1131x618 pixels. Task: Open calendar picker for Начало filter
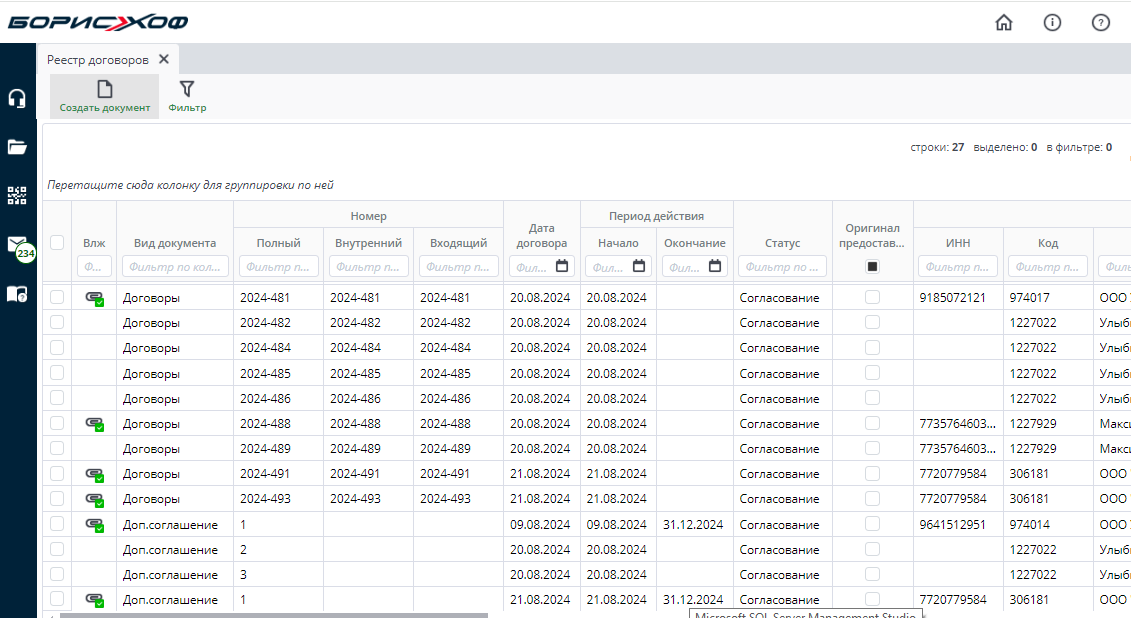[639, 267]
